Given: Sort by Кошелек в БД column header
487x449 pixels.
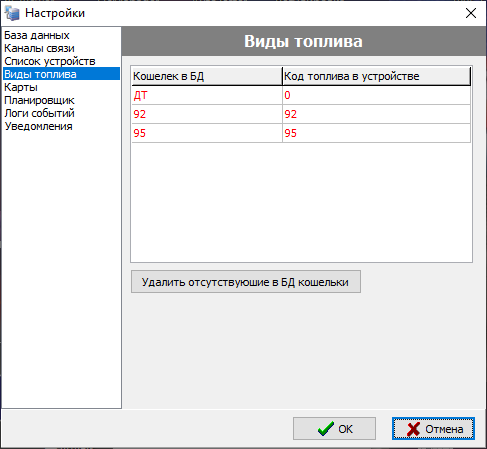Looking at the screenshot, I should click(x=207, y=76).
